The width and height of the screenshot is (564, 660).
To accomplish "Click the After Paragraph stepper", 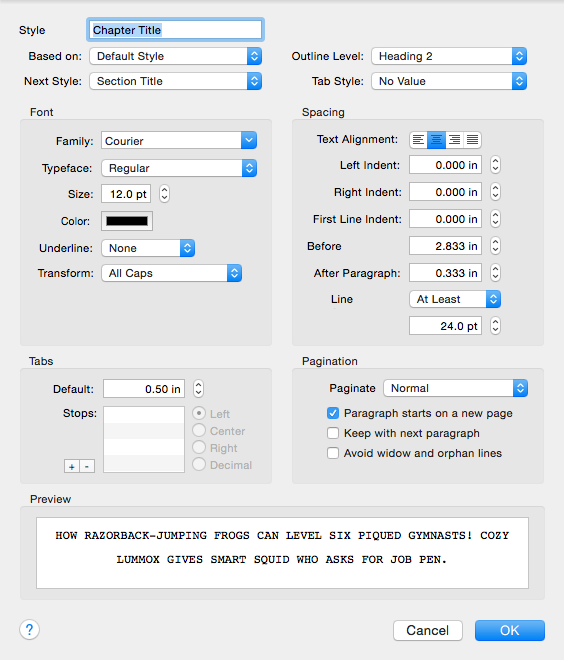I will tap(495, 273).
